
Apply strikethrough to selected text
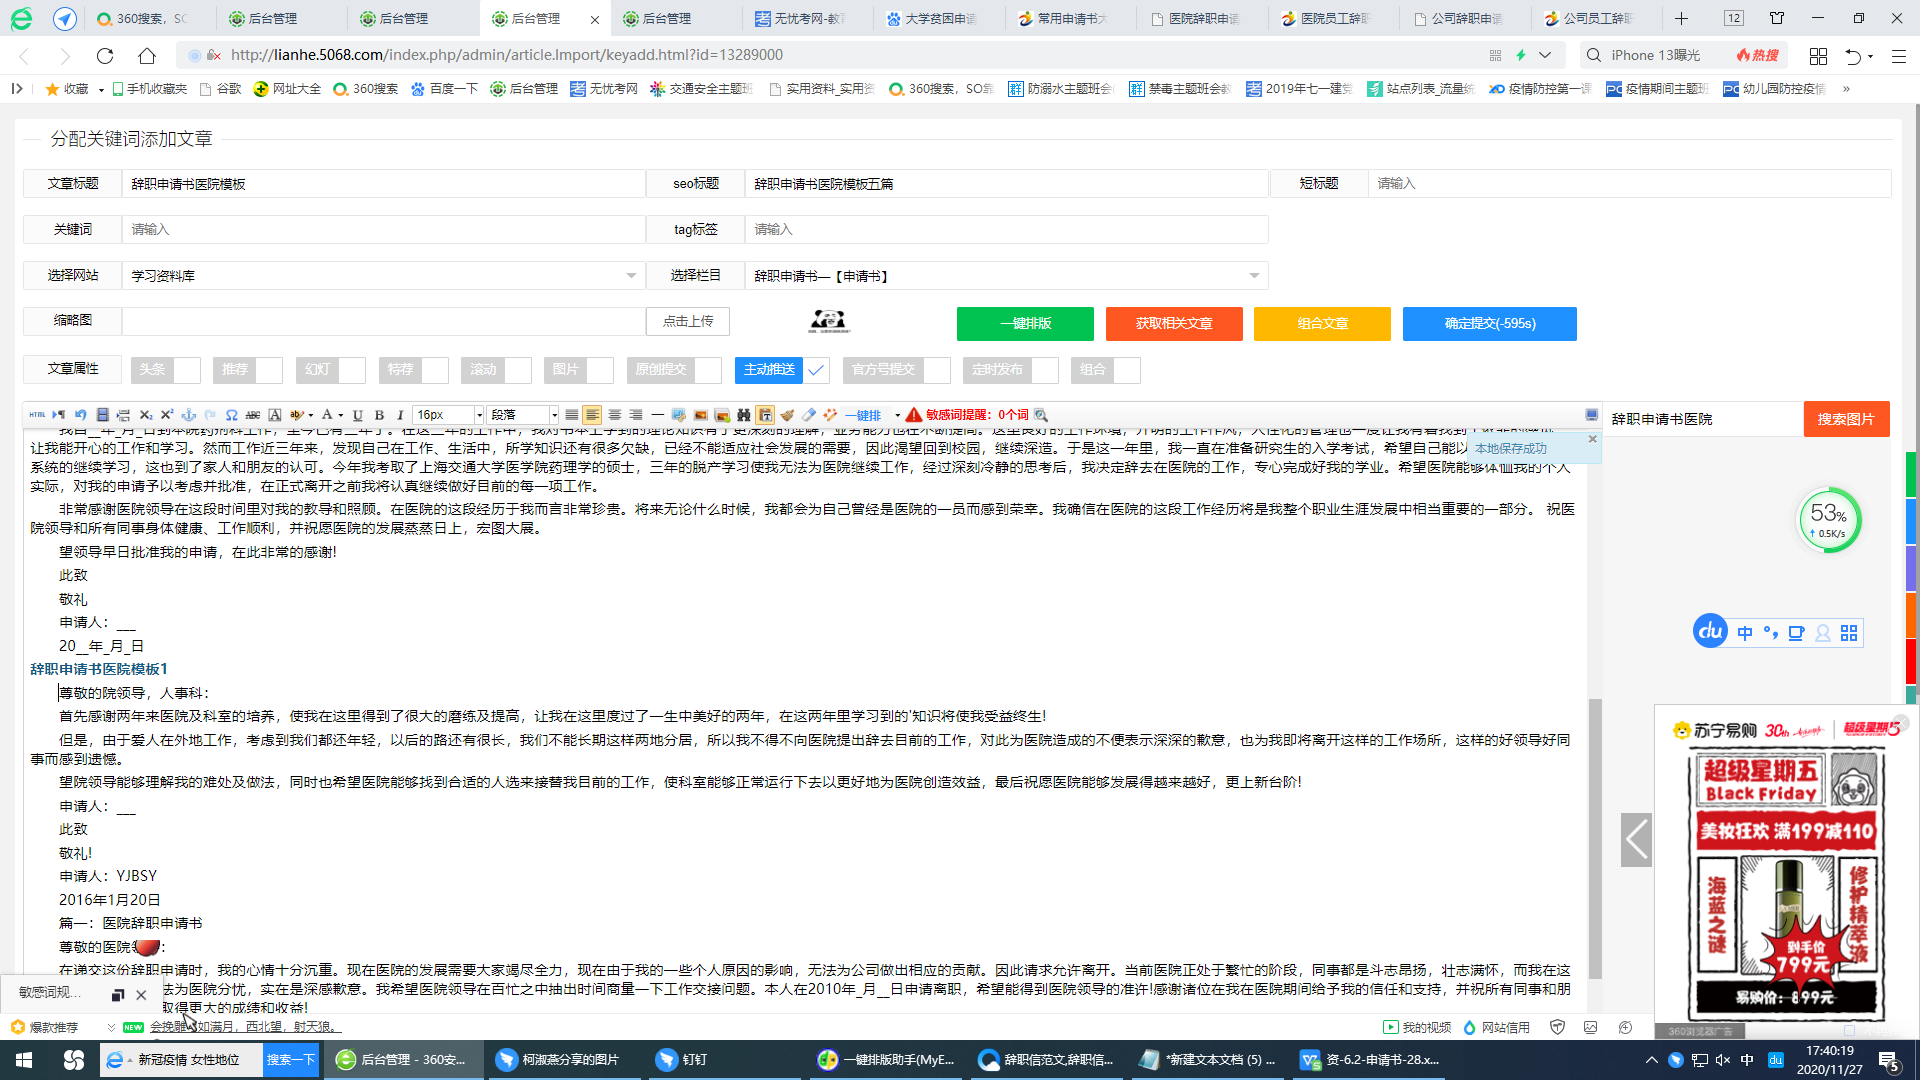[x=253, y=414]
